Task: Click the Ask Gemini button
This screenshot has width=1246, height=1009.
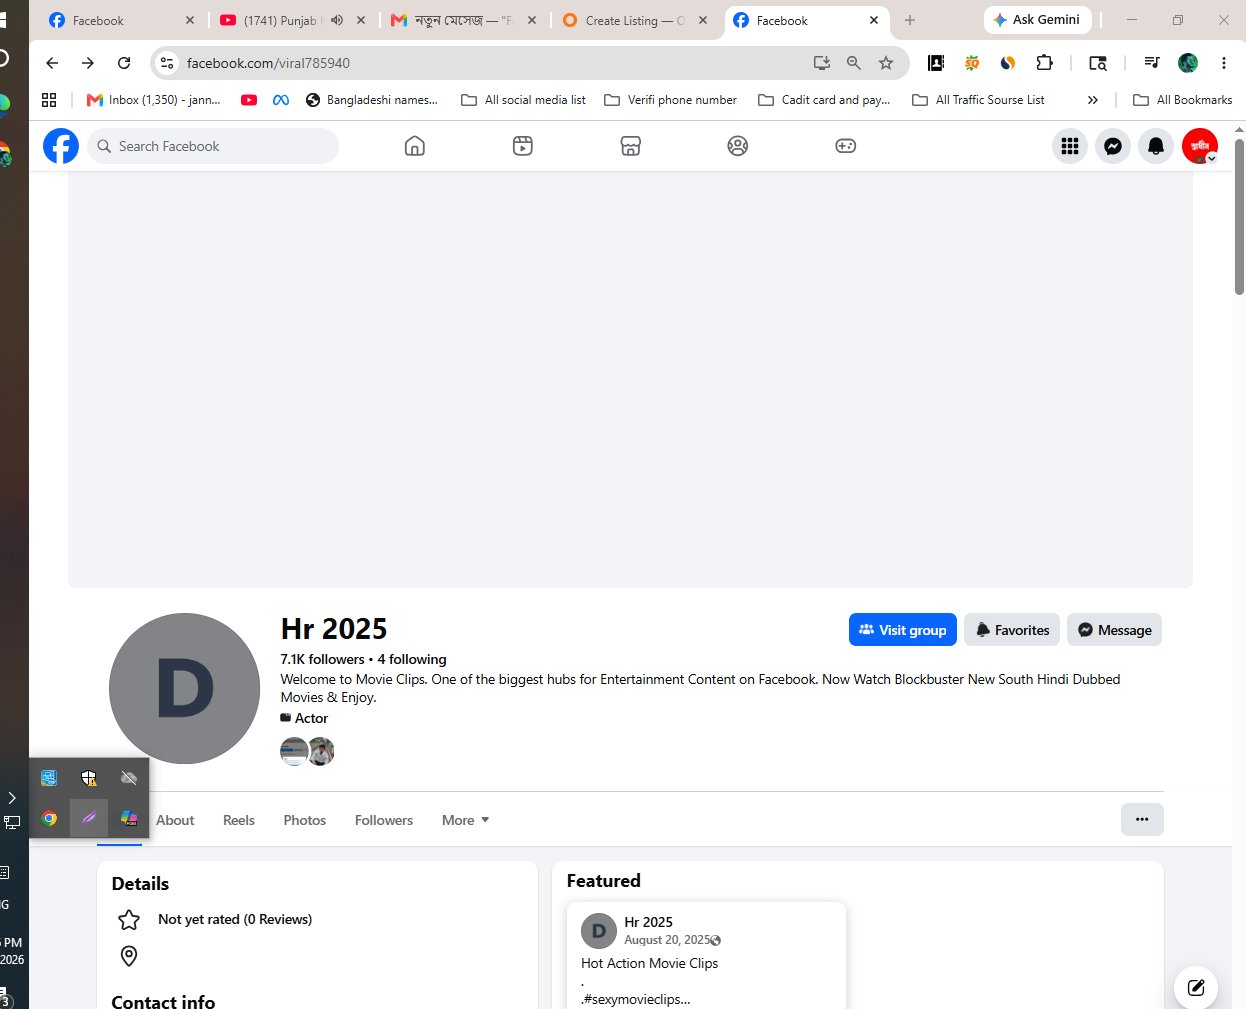Action: point(1037,20)
